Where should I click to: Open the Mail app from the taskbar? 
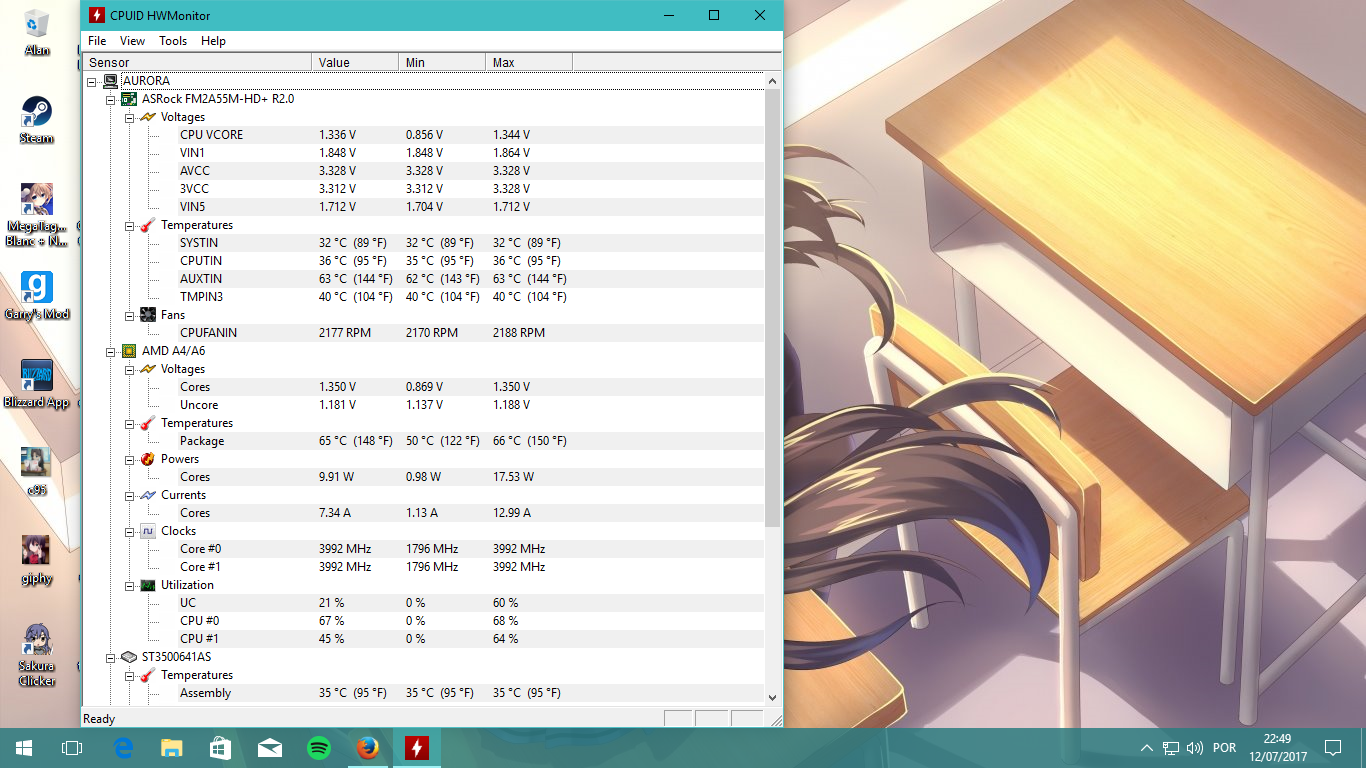pyautogui.click(x=270, y=748)
